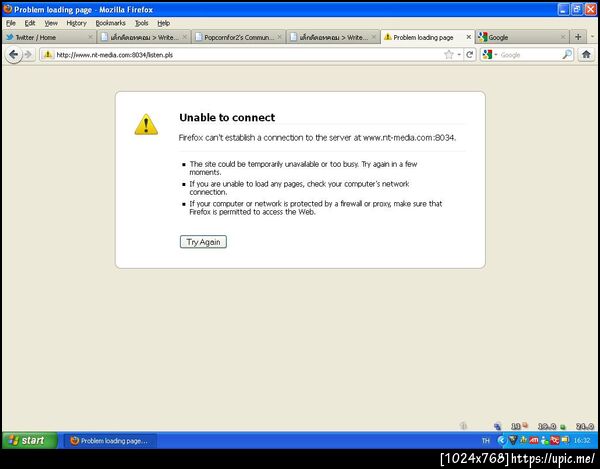Switch to the Twitter / Home tab
This screenshot has width=600, height=469.
click(49, 37)
